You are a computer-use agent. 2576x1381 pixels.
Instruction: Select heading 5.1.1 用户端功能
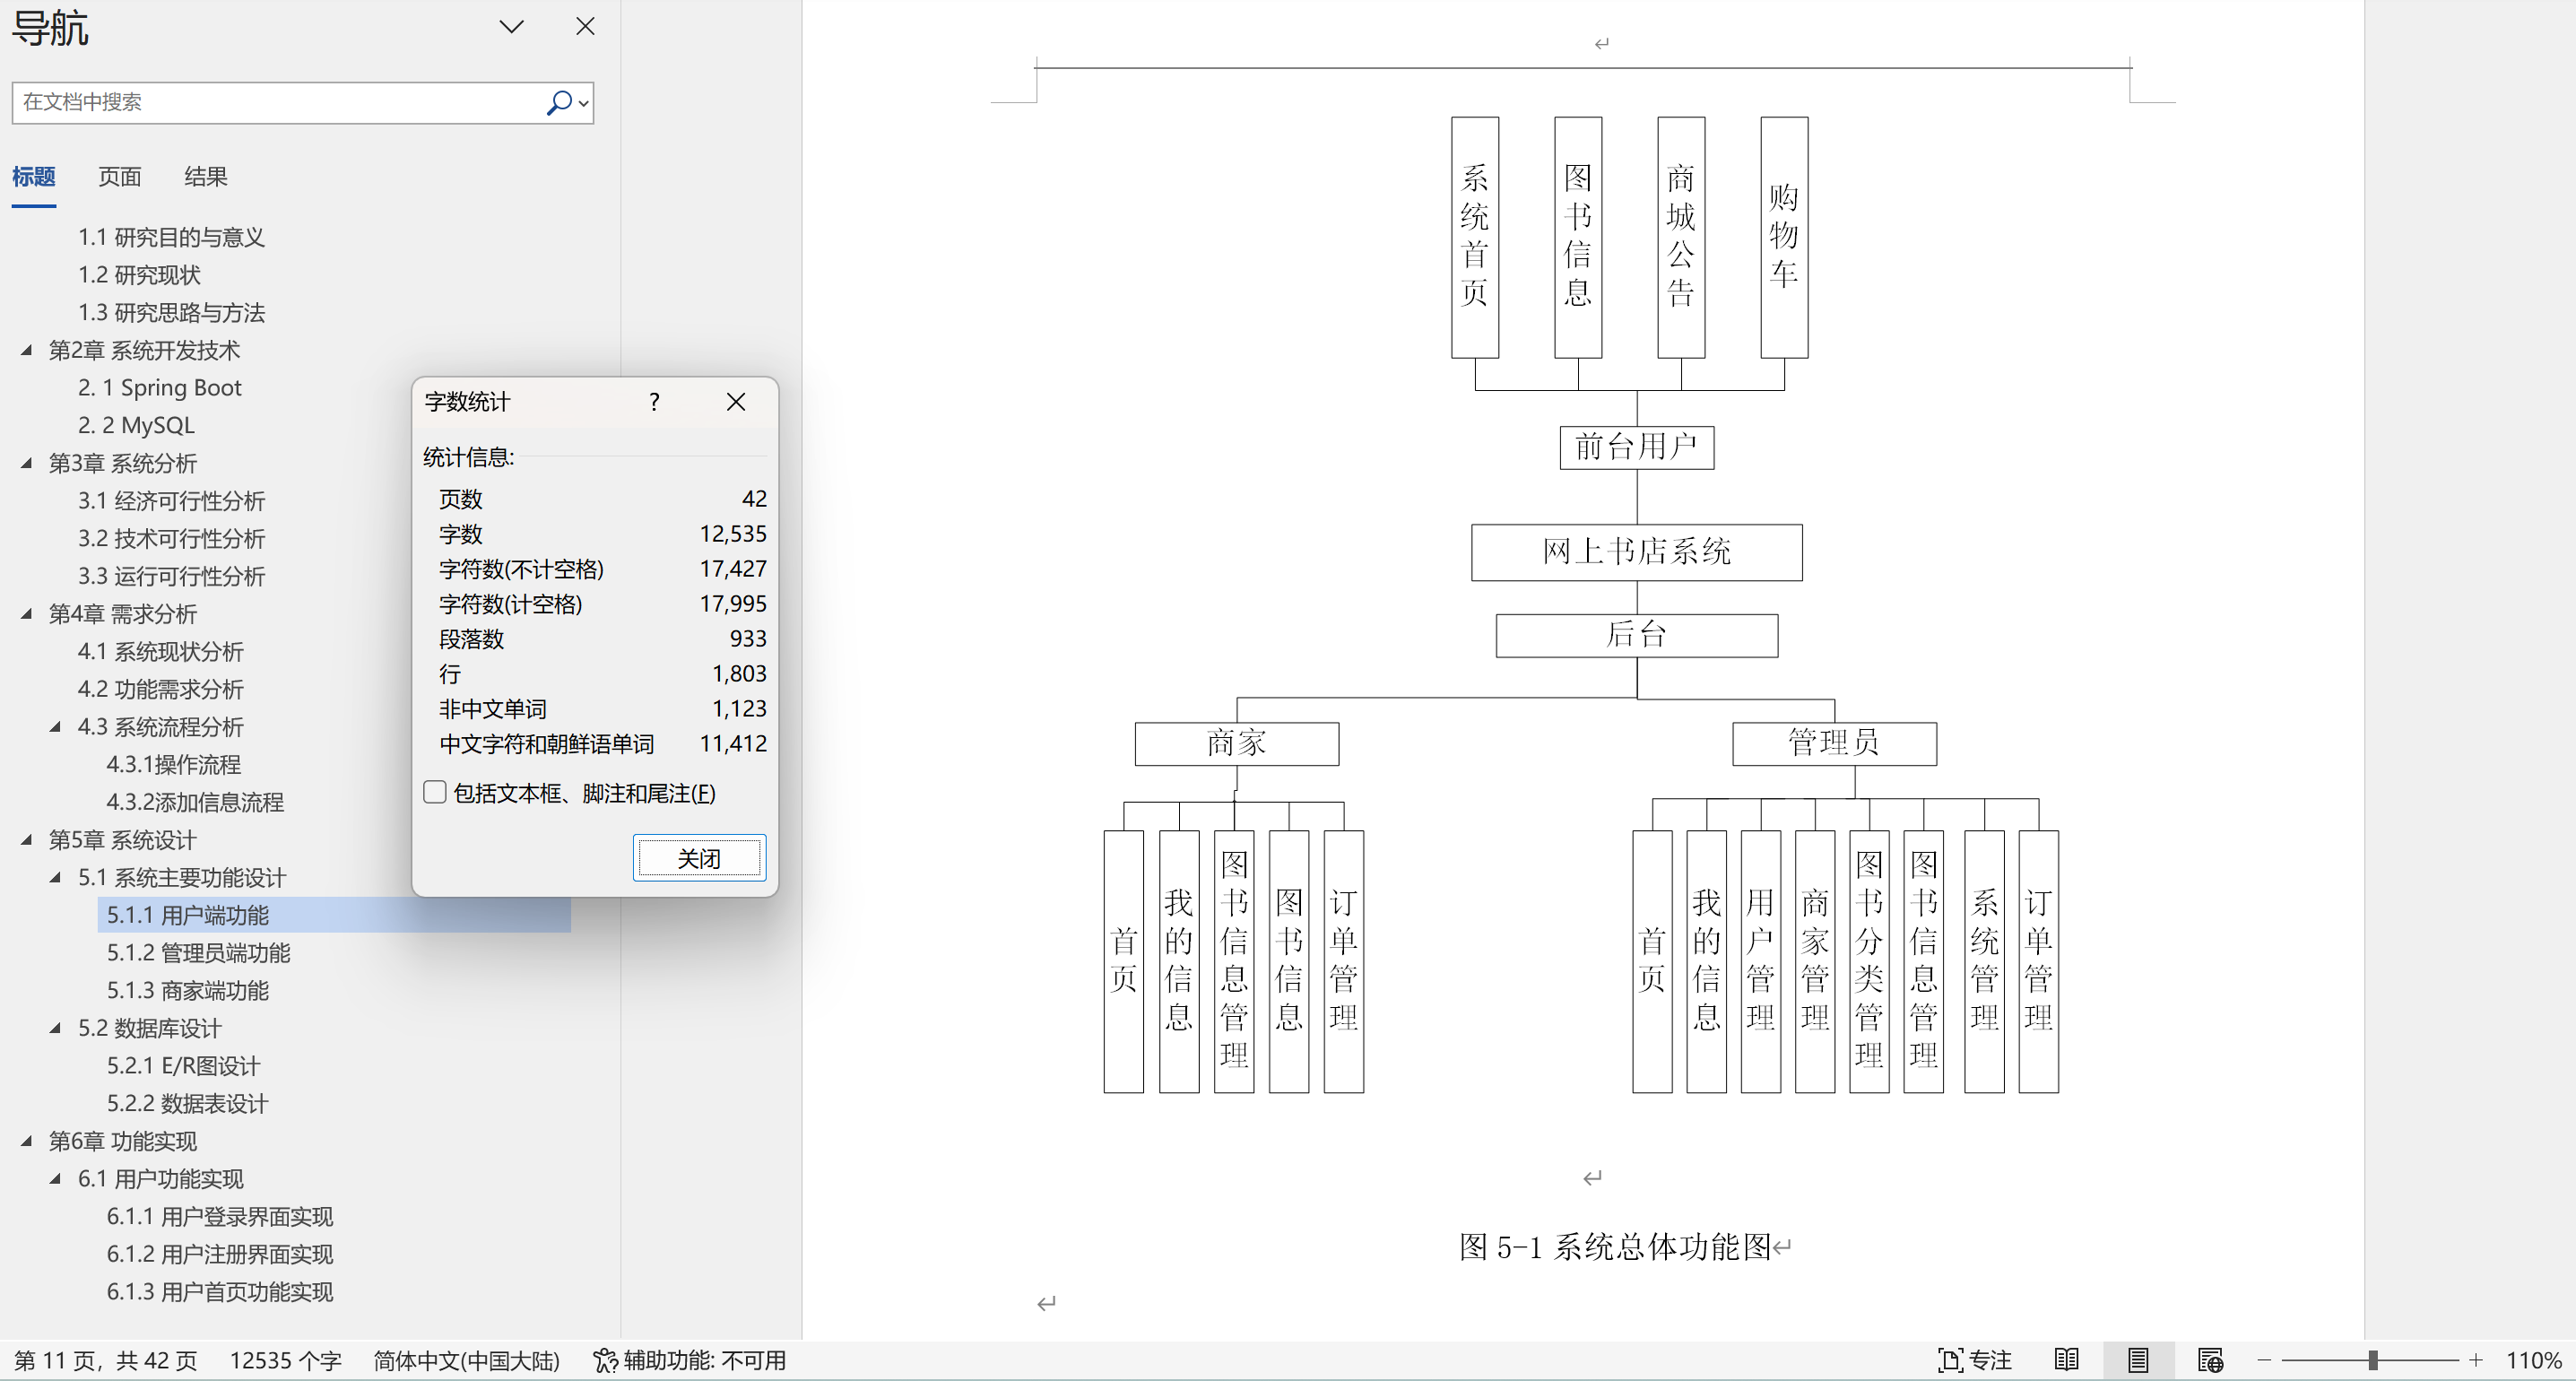click(187, 916)
